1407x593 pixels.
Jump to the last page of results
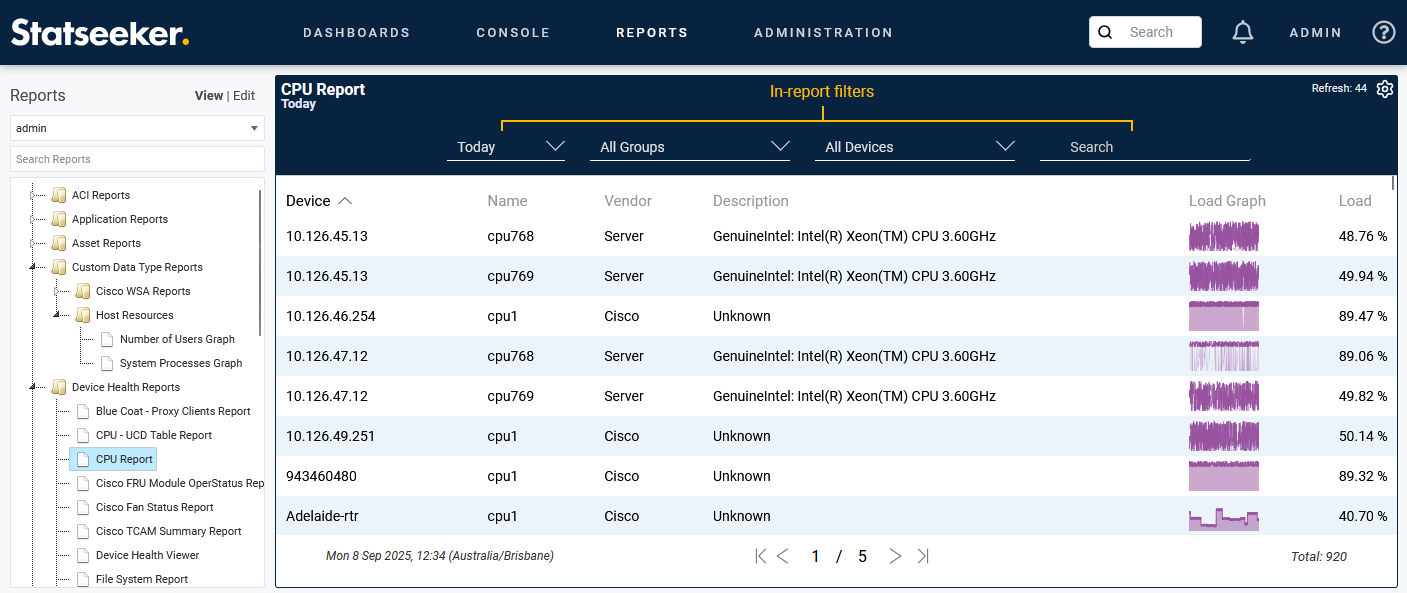(x=922, y=556)
